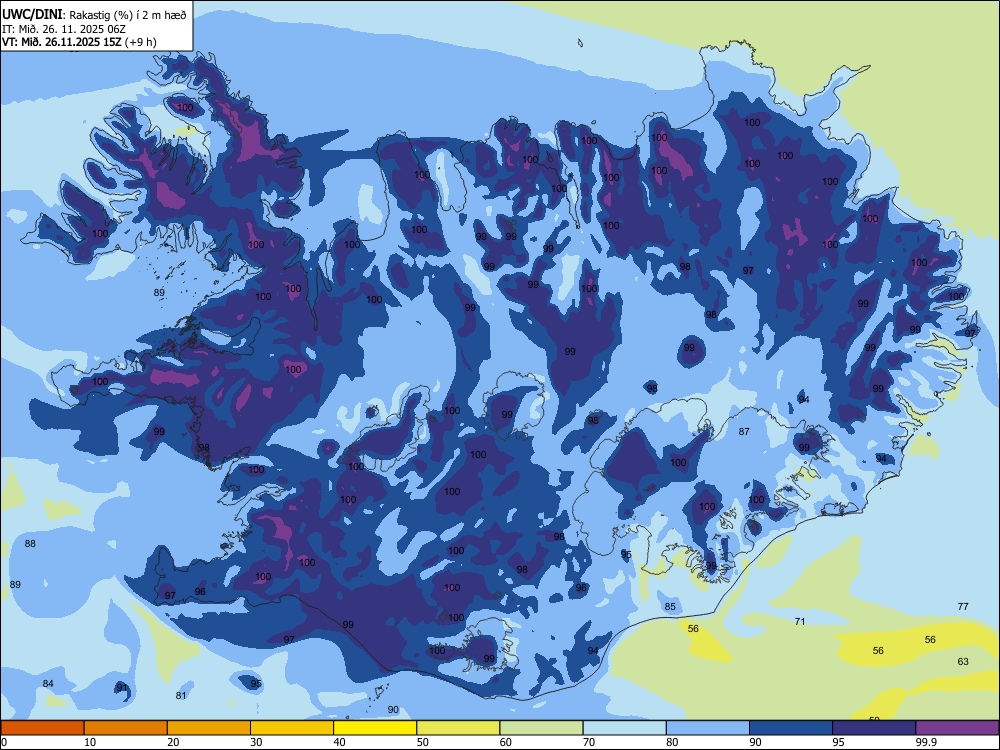Click the map humidity value '81'
The width and height of the screenshot is (1000, 750).
coord(181,696)
